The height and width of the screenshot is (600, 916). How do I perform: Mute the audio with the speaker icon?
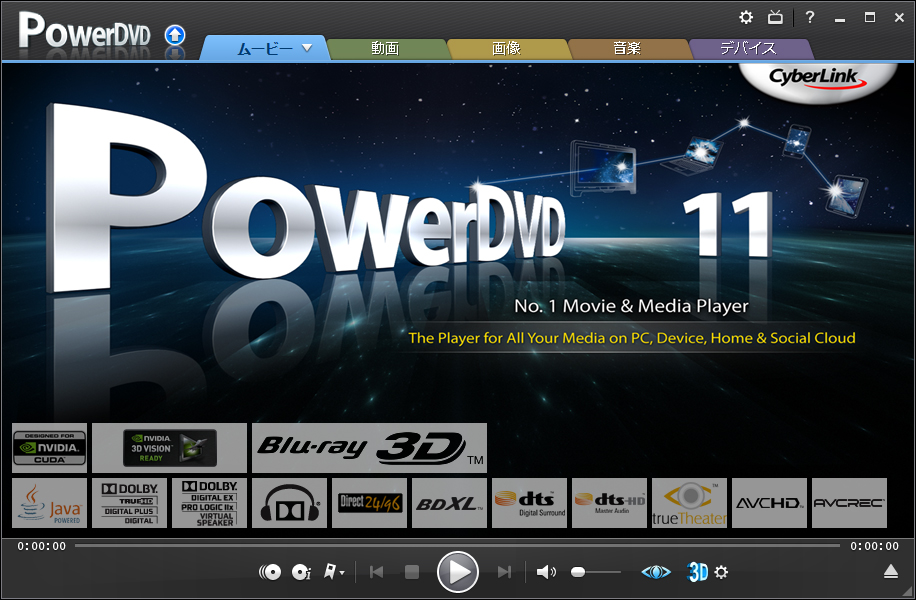point(546,571)
